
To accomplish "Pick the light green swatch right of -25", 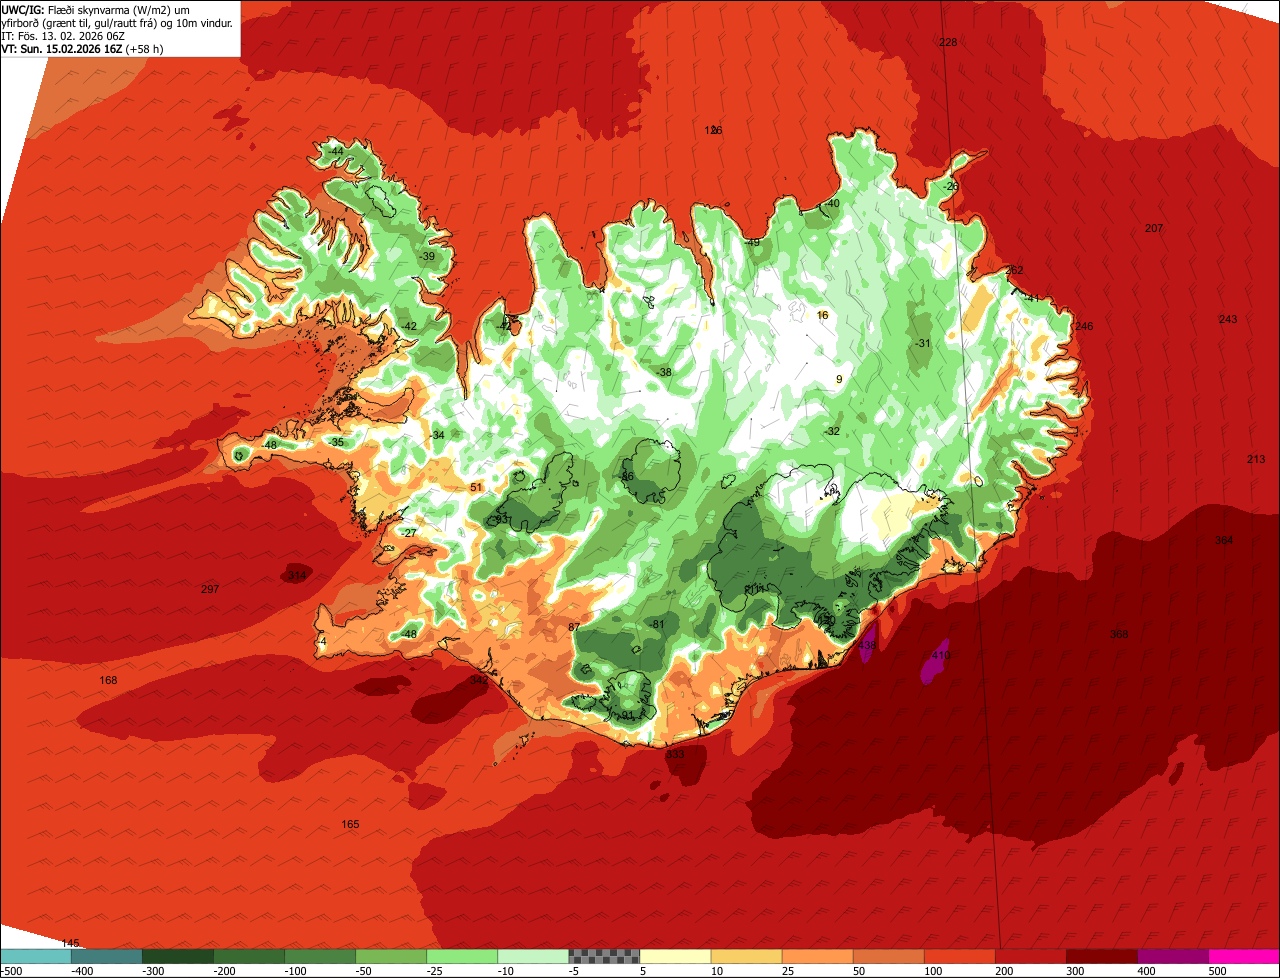I will (462, 955).
